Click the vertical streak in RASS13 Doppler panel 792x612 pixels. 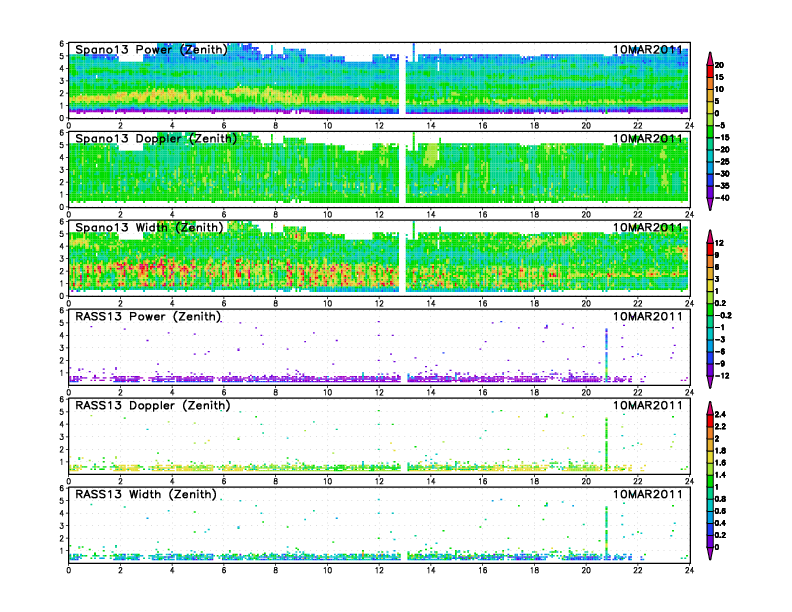606,444
